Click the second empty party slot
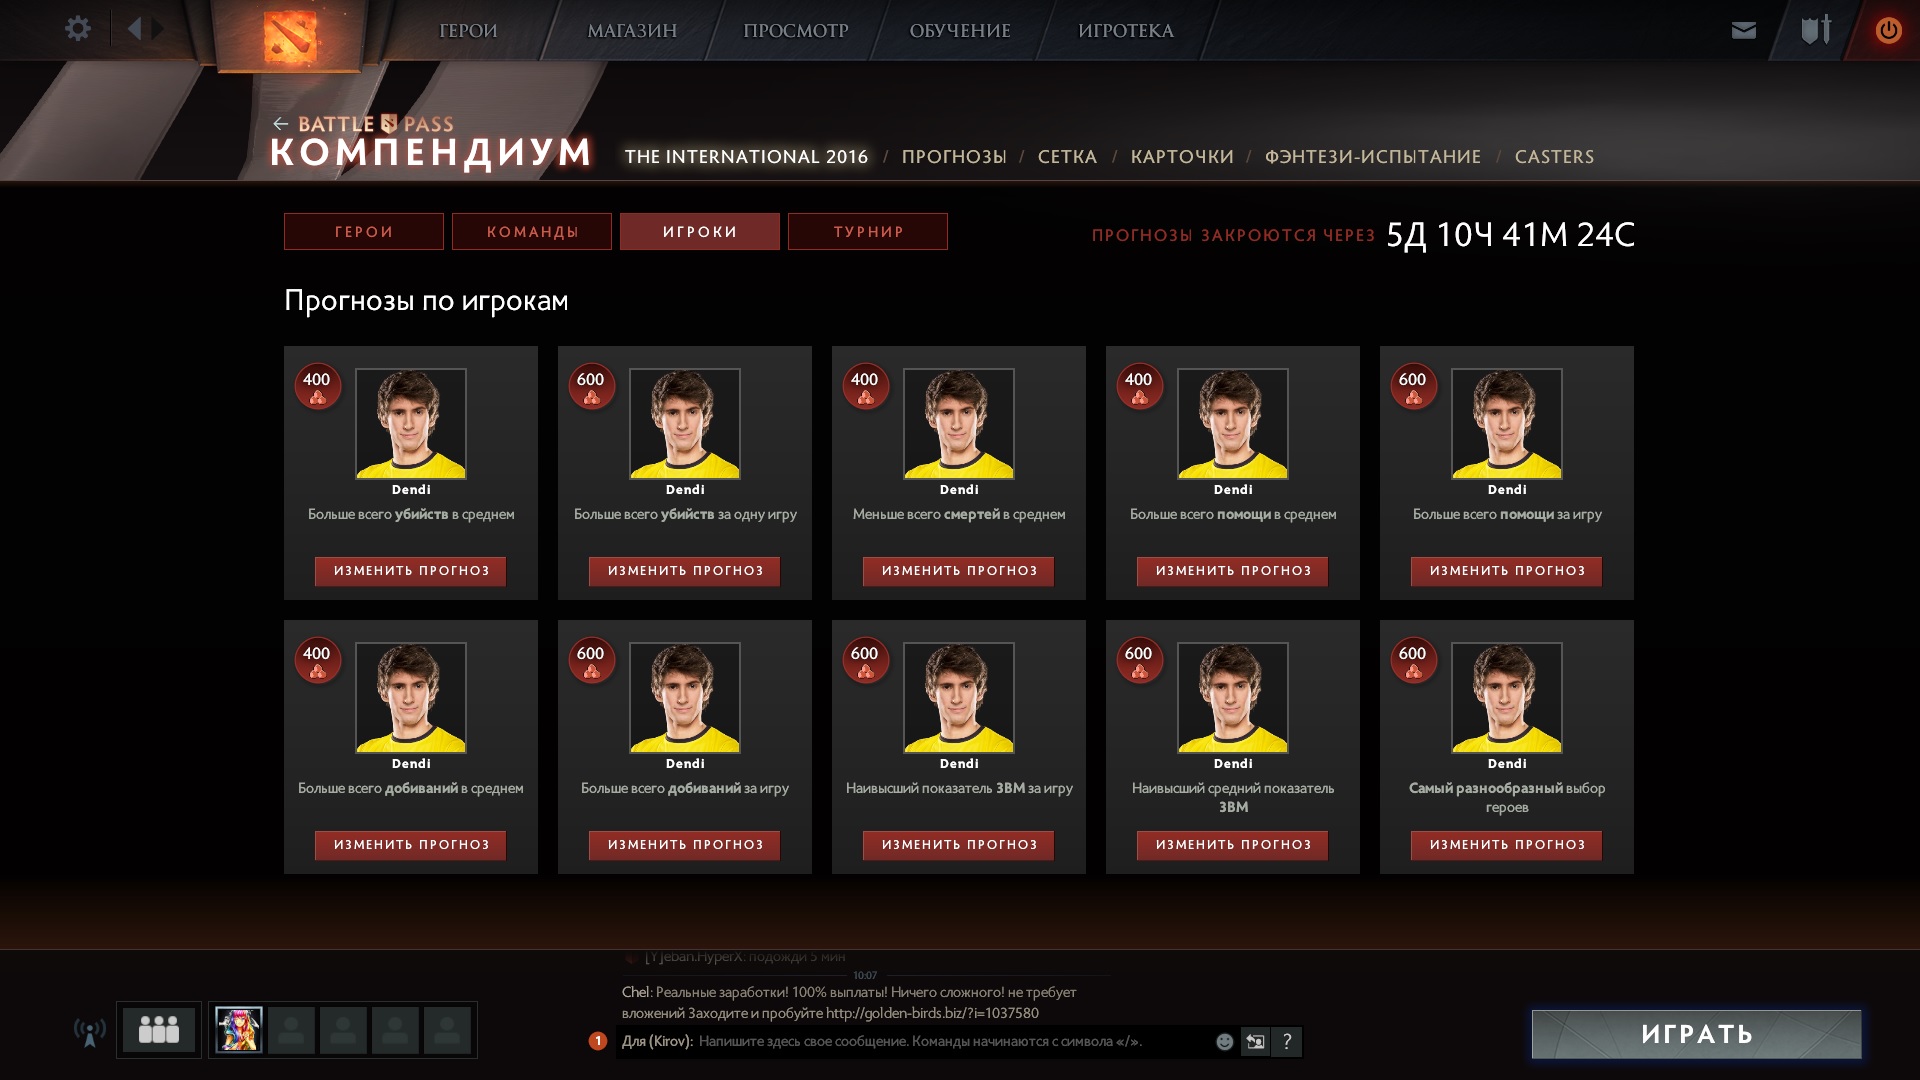 tap(343, 1030)
